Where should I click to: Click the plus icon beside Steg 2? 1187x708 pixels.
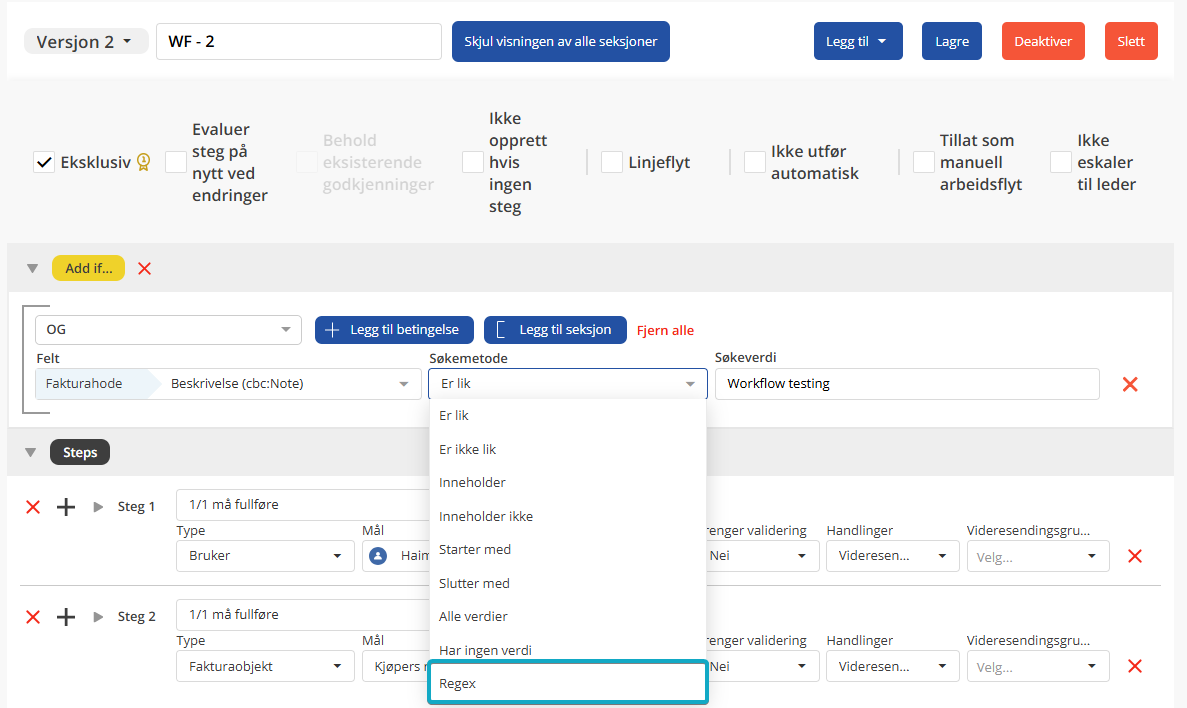pos(66,617)
